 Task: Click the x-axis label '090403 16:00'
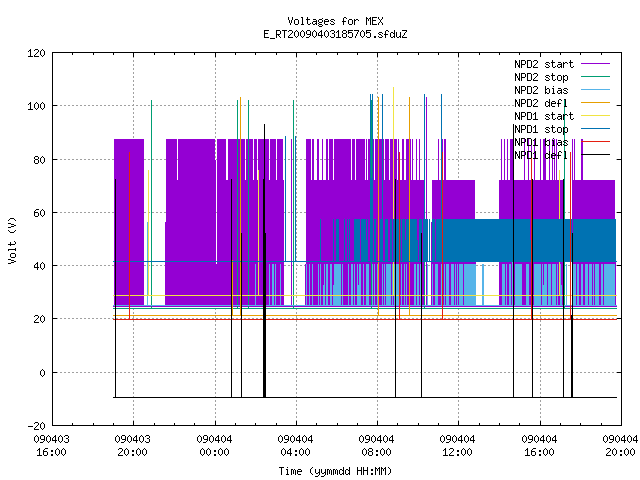[x=51, y=446]
